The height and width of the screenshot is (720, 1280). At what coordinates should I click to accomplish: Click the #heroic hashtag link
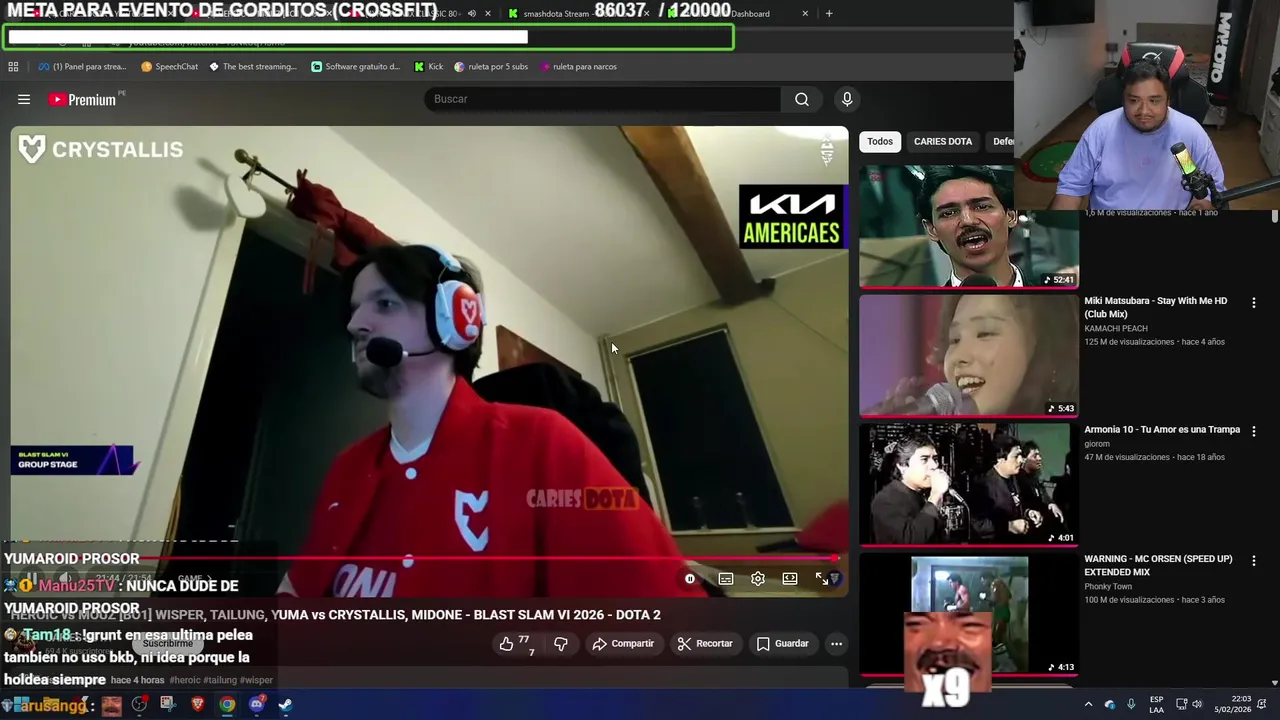[x=186, y=680]
